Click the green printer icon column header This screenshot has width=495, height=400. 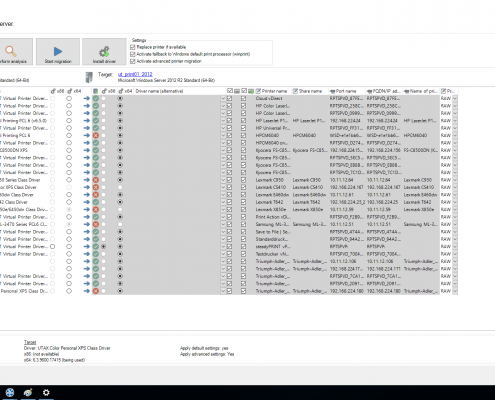click(251, 91)
